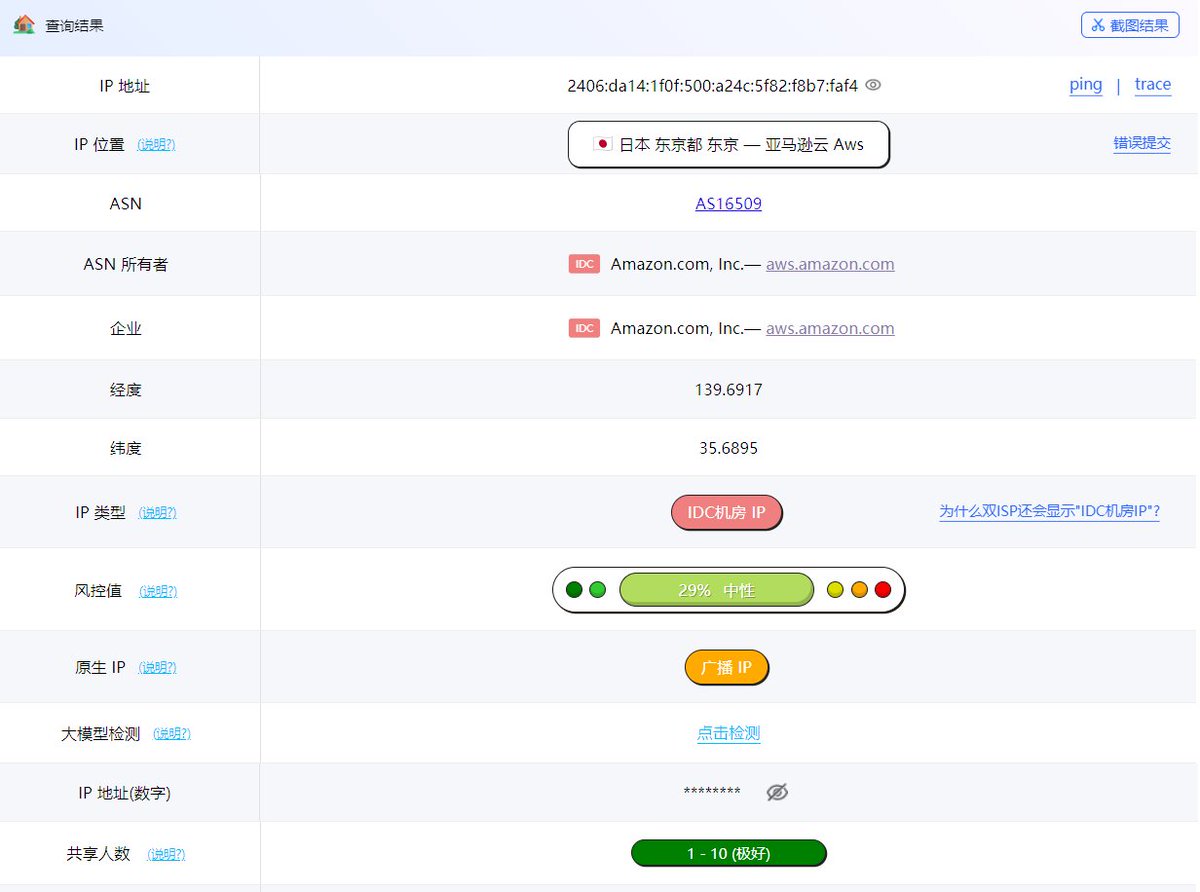Click the scissors 截图结果 button
The image size is (1200, 892).
1130,25
